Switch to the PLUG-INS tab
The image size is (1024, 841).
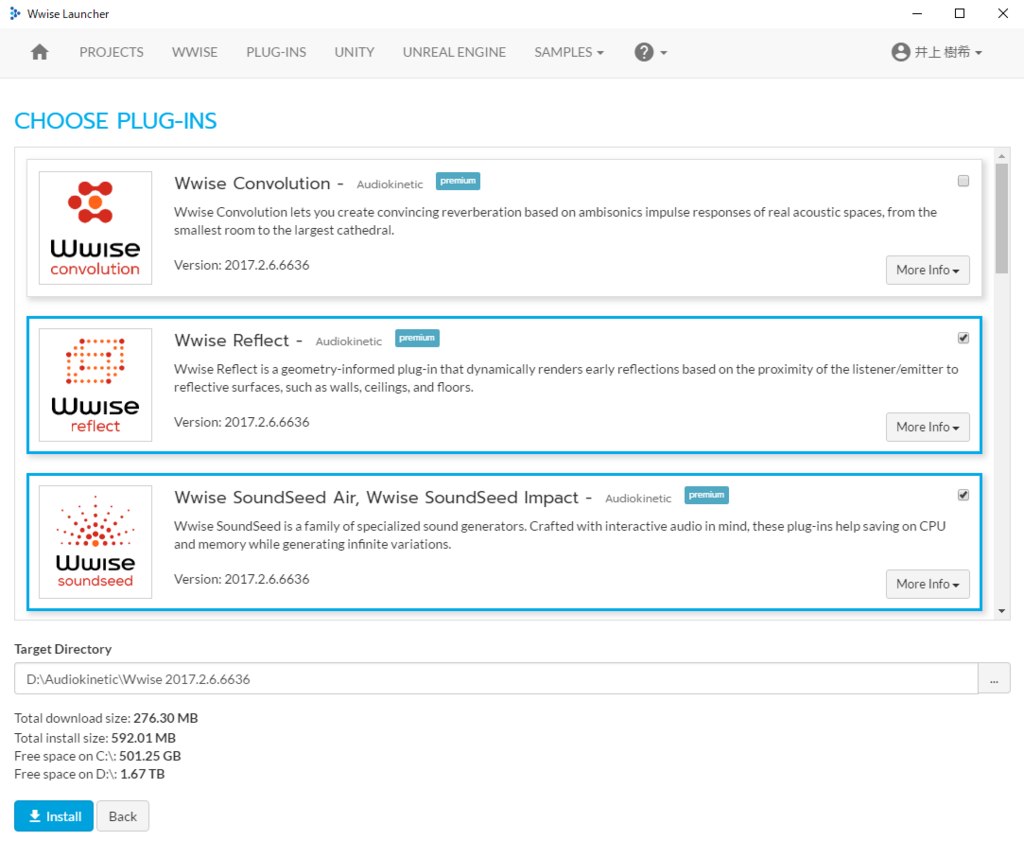point(276,52)
